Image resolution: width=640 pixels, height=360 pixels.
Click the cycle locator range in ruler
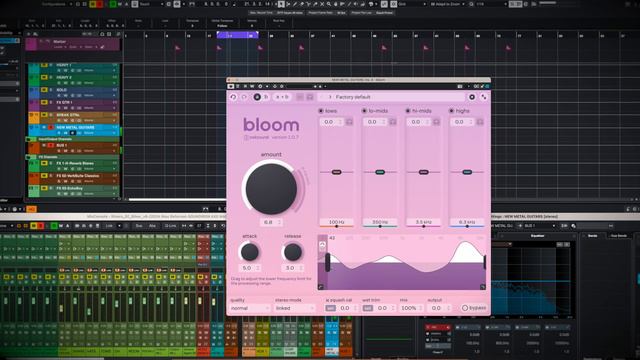tap(237, 36)
